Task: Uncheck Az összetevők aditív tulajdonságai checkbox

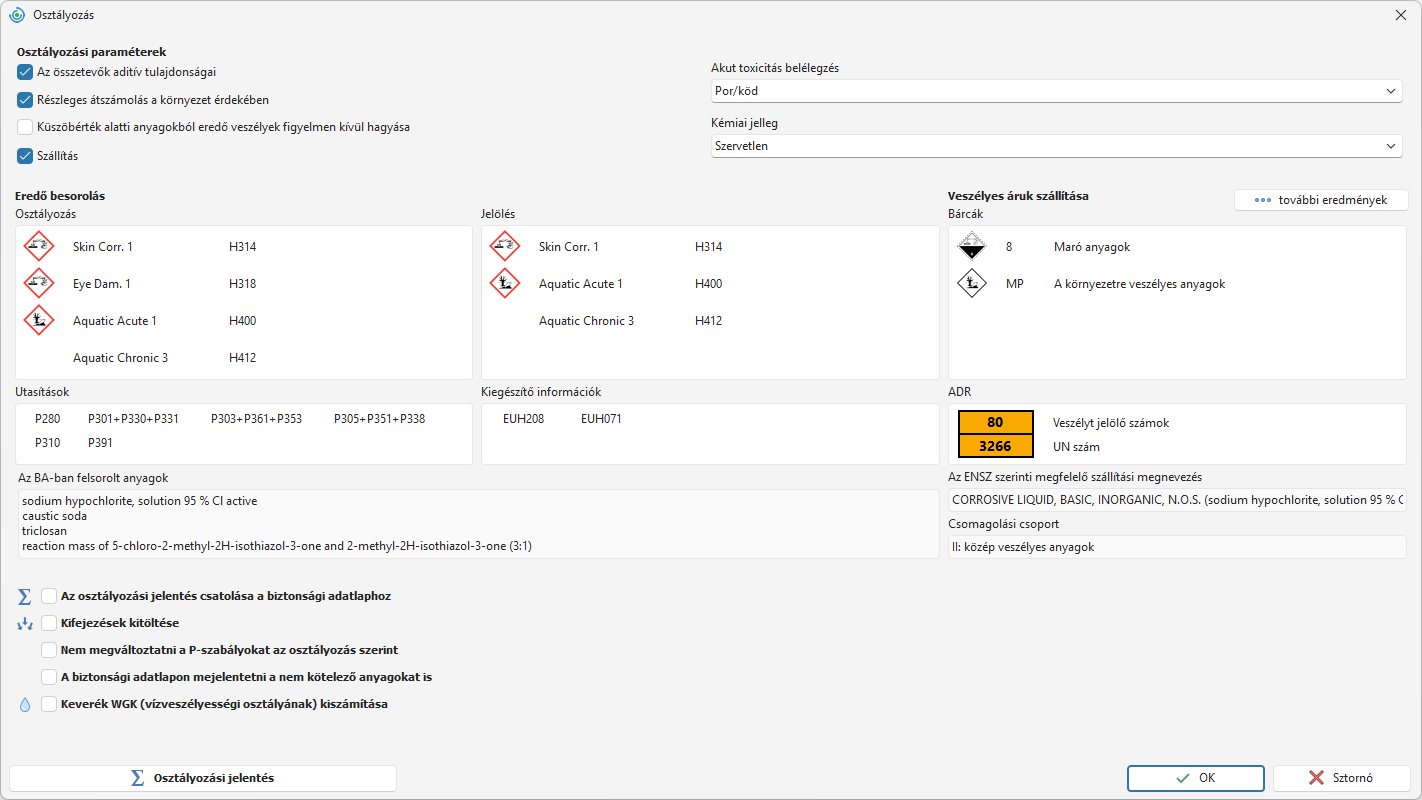Action: (25, 72)
